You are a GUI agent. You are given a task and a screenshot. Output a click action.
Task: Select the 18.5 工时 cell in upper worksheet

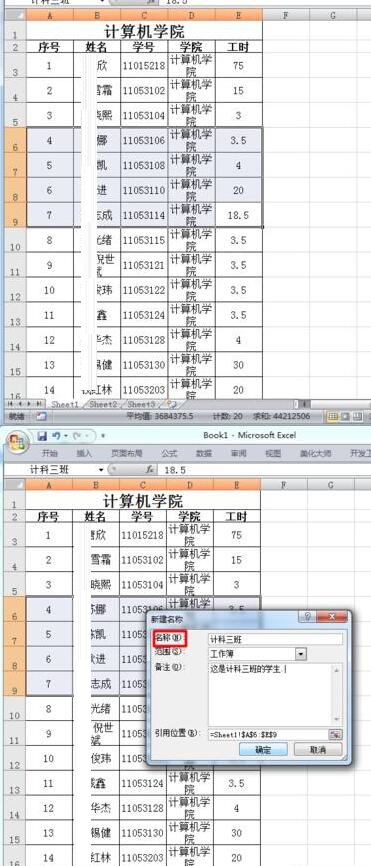click(x=238, y=215)
